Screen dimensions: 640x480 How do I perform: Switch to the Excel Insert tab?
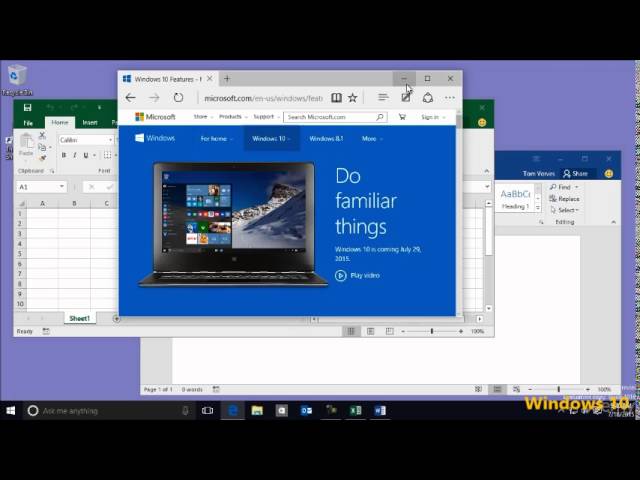click(90, 122)
